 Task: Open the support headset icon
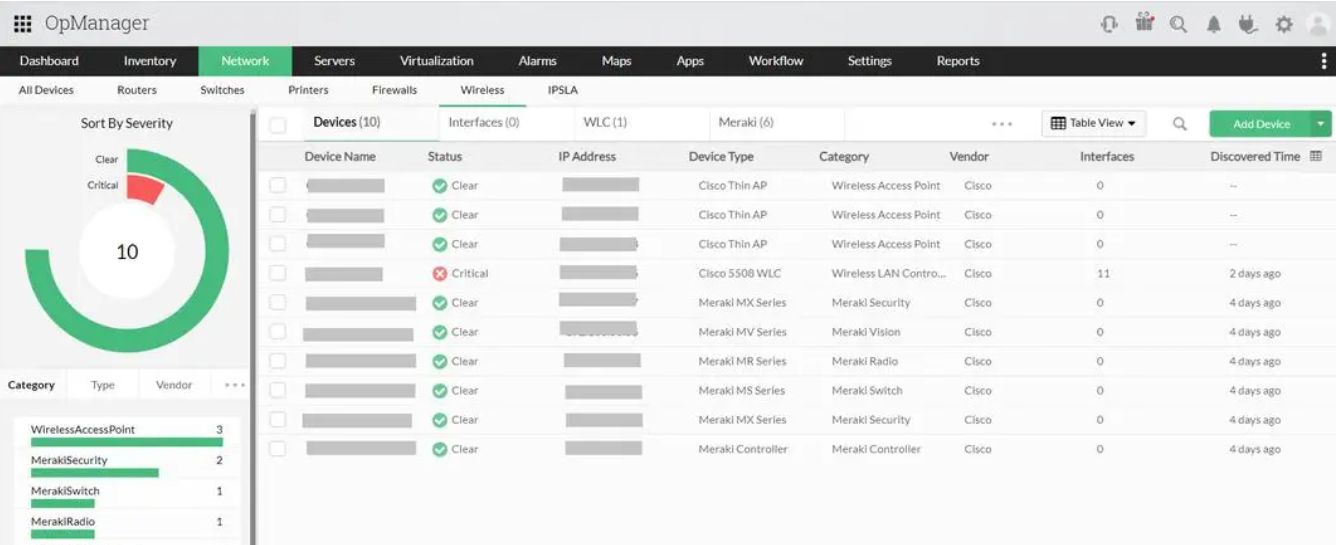tap(1109, 24)
